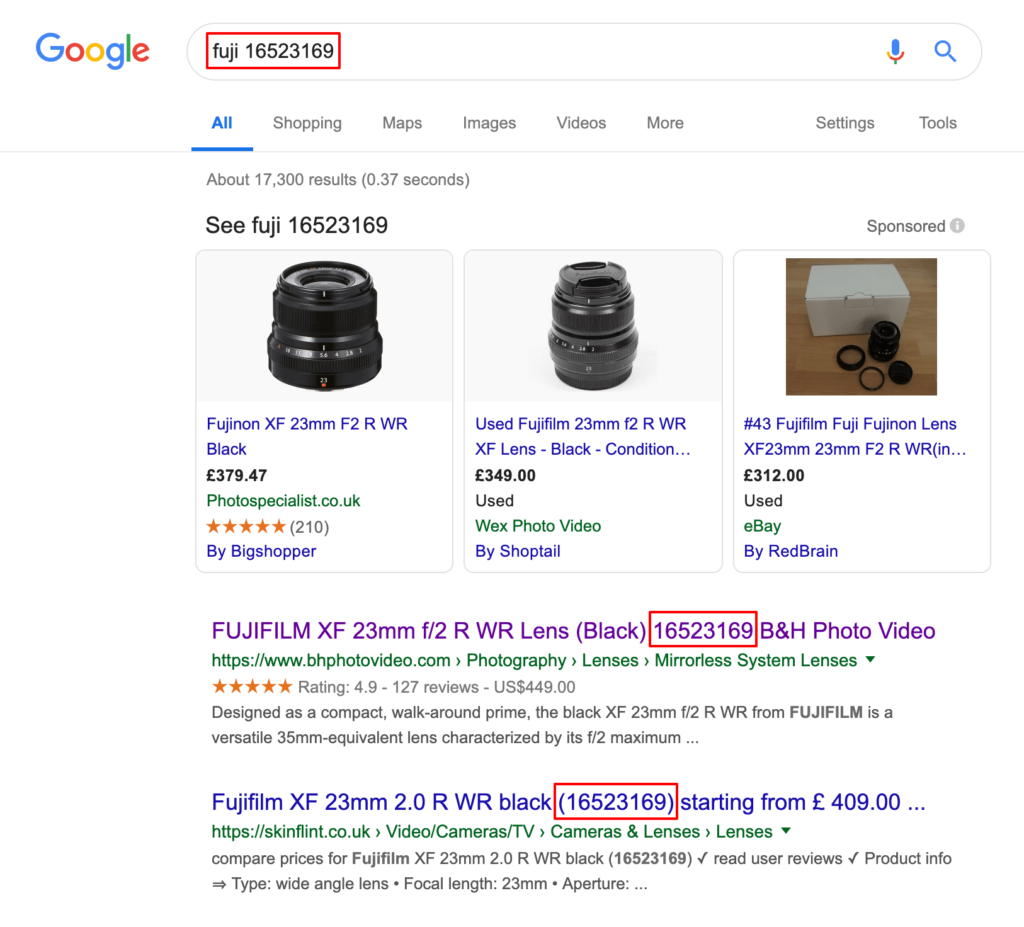Click the voice search microphone icon

point(895,51)
